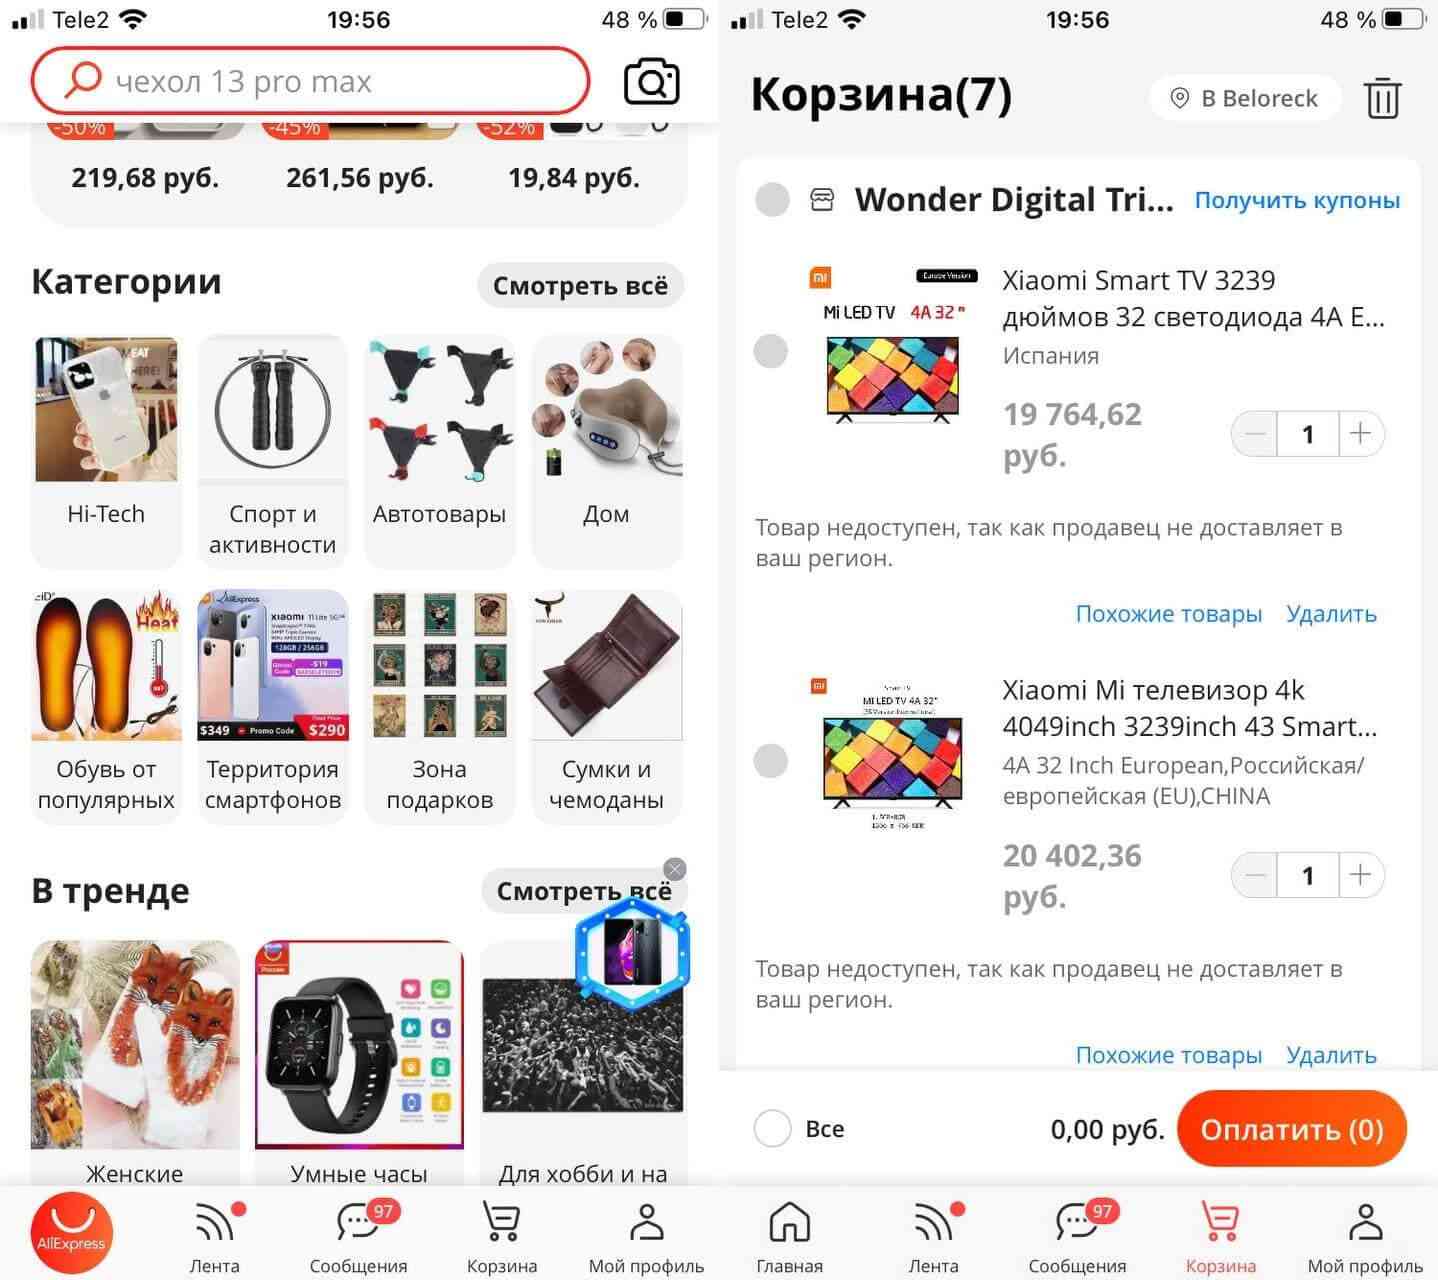Open Мой профиль on the right screen
Viewport: 1438px width, 1280px height.
(1365, 1237)
